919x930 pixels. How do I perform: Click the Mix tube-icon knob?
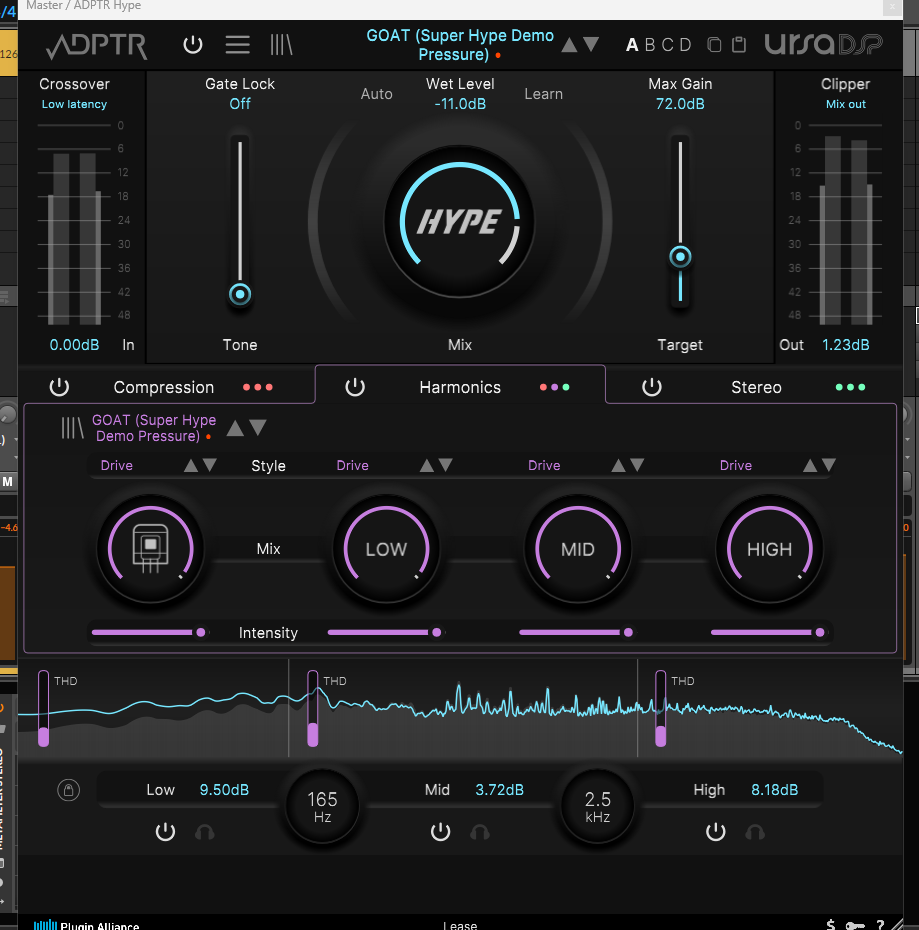point(151,549)
